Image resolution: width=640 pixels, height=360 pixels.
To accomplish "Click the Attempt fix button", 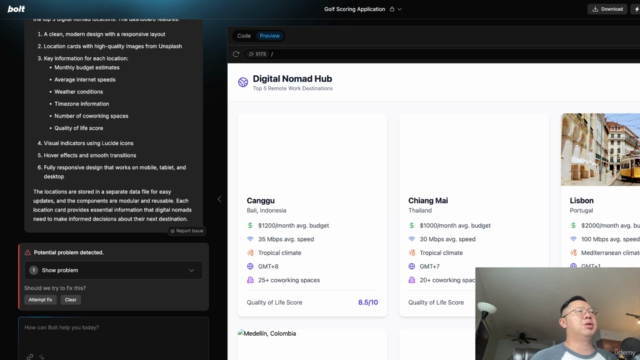I will tap(40, 300).
